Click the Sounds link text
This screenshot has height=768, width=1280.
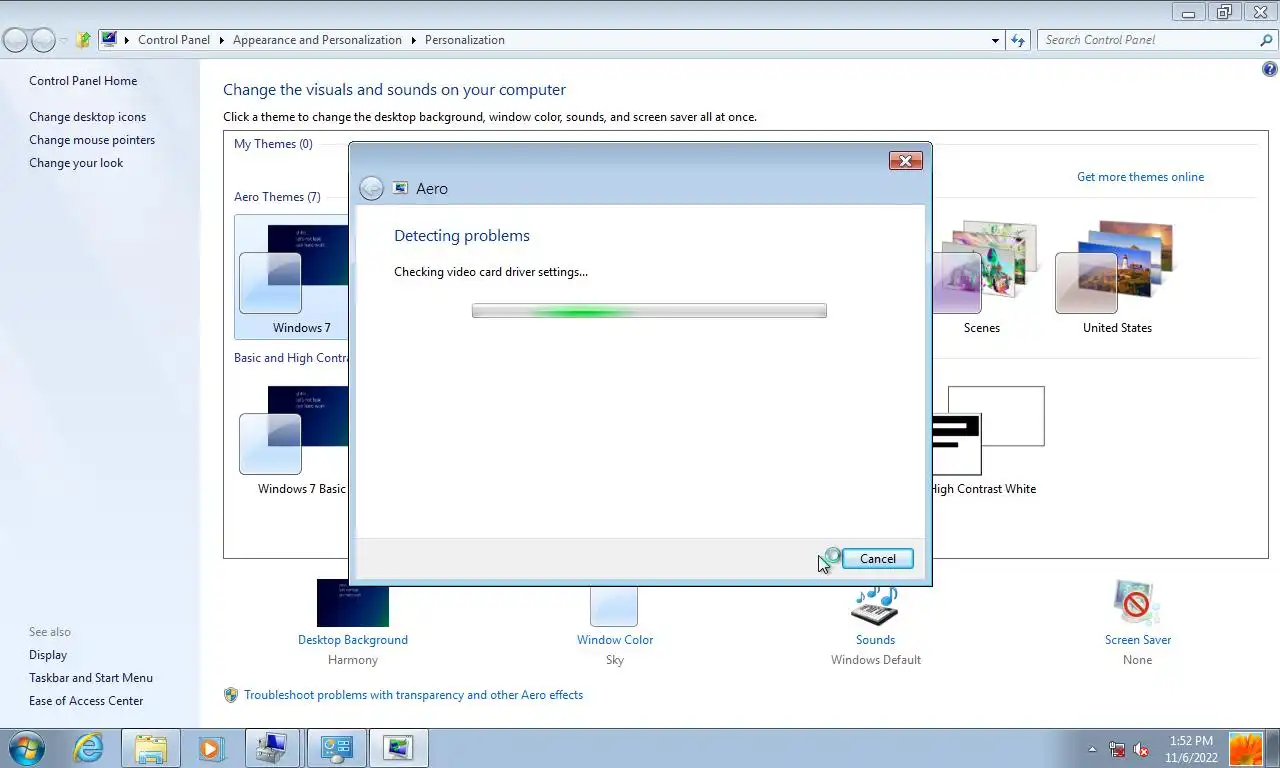pos(875,640)
